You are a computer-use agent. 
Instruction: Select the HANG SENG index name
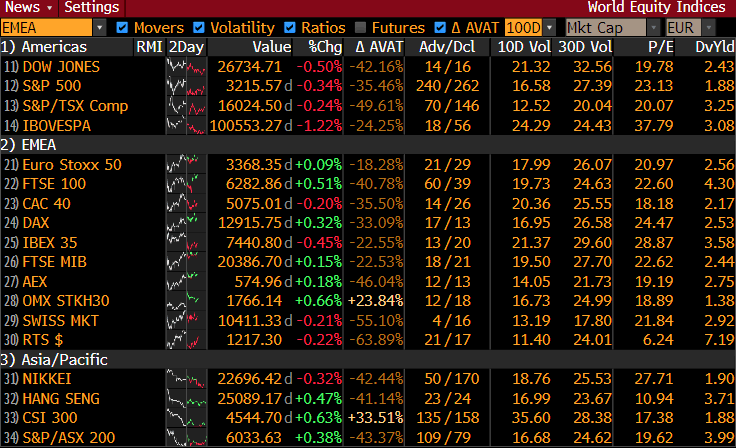(x=61, y=398)
